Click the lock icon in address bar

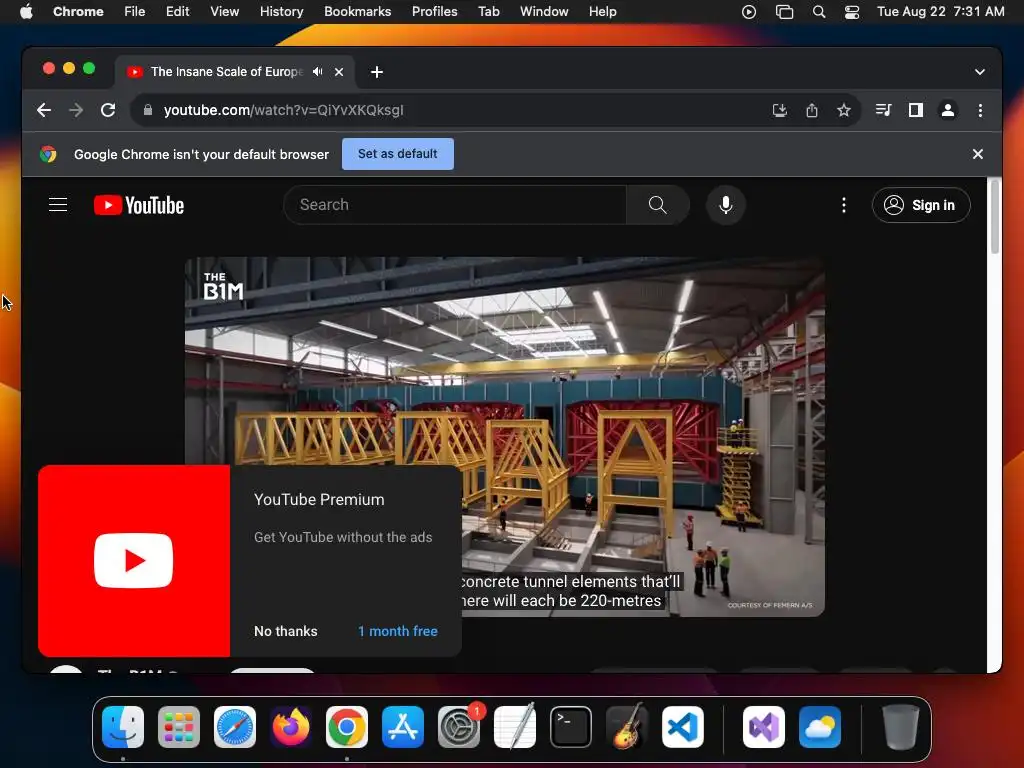pos(148,110)
